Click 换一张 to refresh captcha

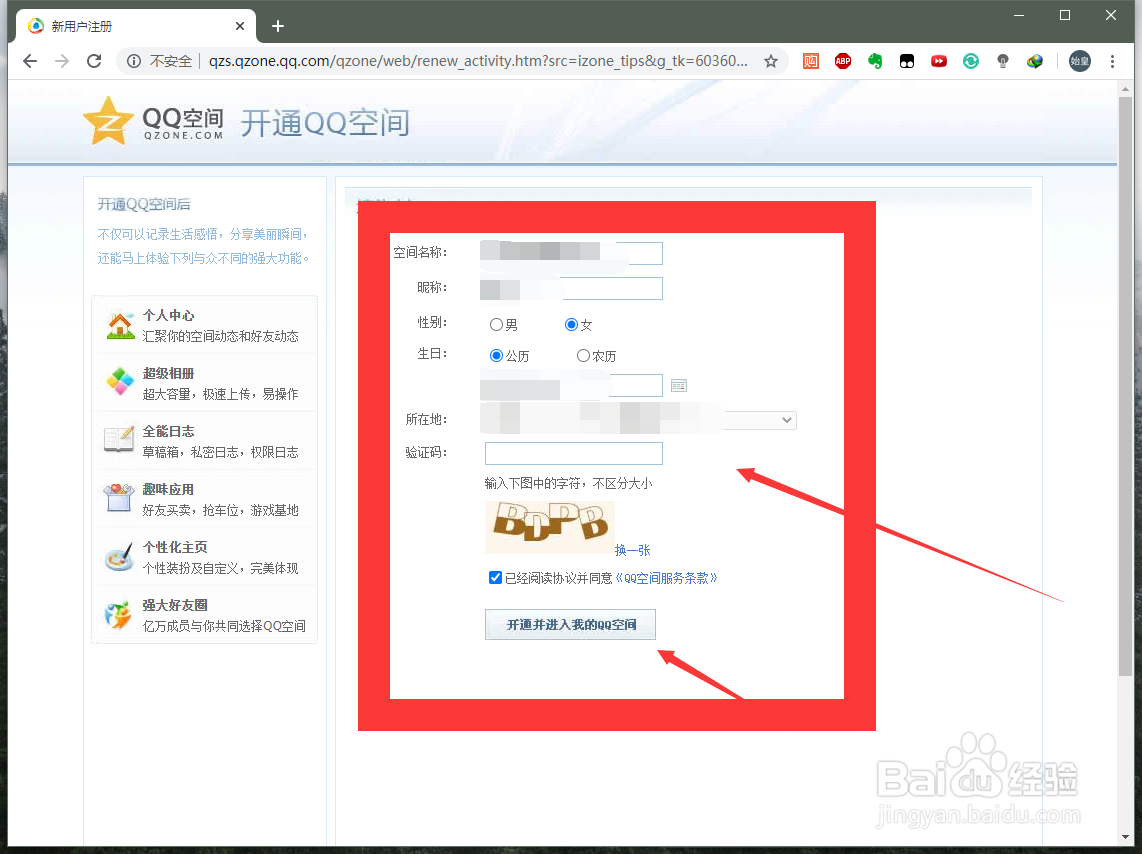pyautogui.click(x=632, y=550)
